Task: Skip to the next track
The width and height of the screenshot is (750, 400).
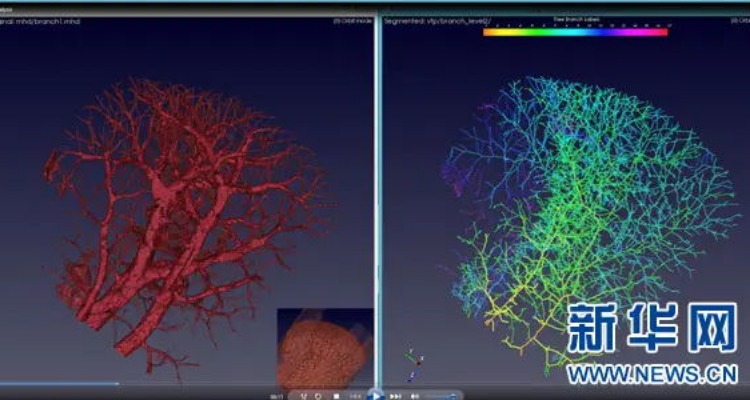Action: [x=396, y=395]
